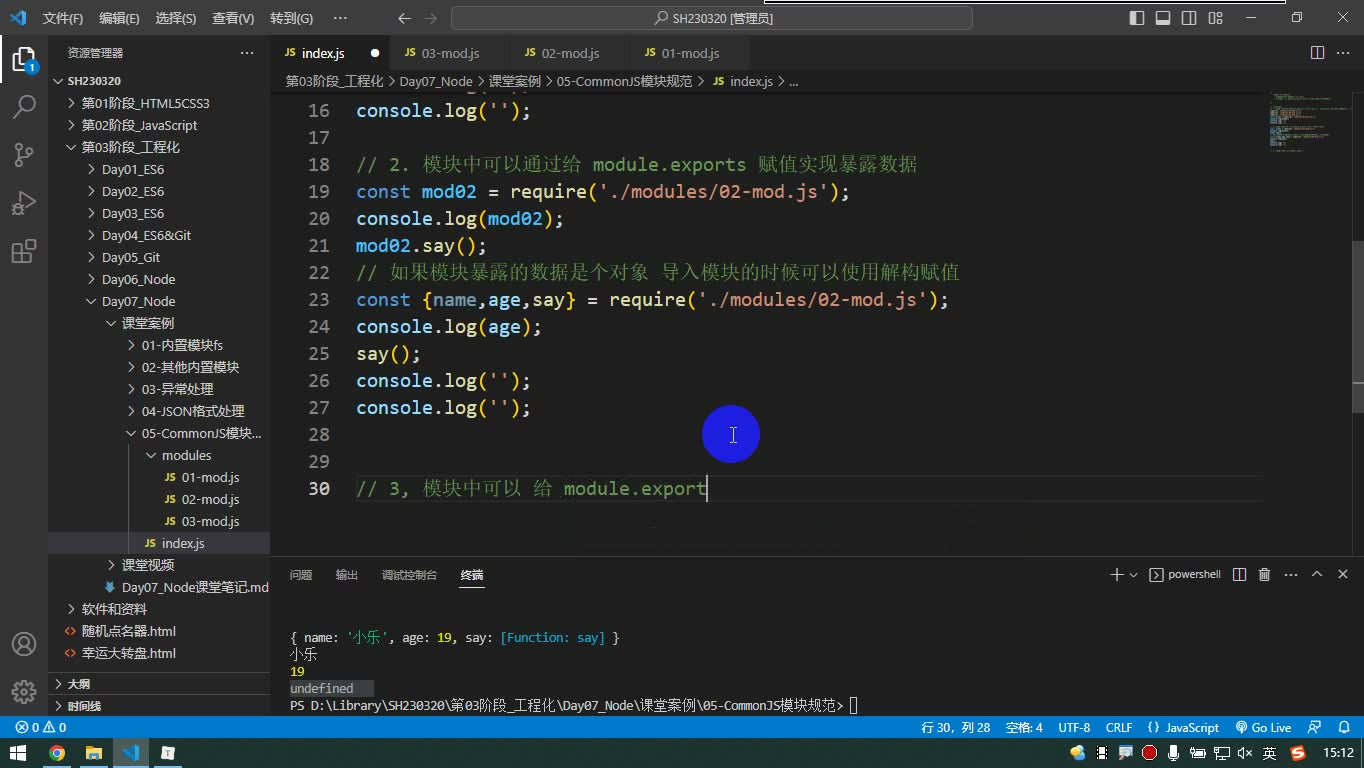Screen dimensions: 1364x768
Task: Open the Search view in activity bar
Action: pyautogui.click(x=24, y=106)
